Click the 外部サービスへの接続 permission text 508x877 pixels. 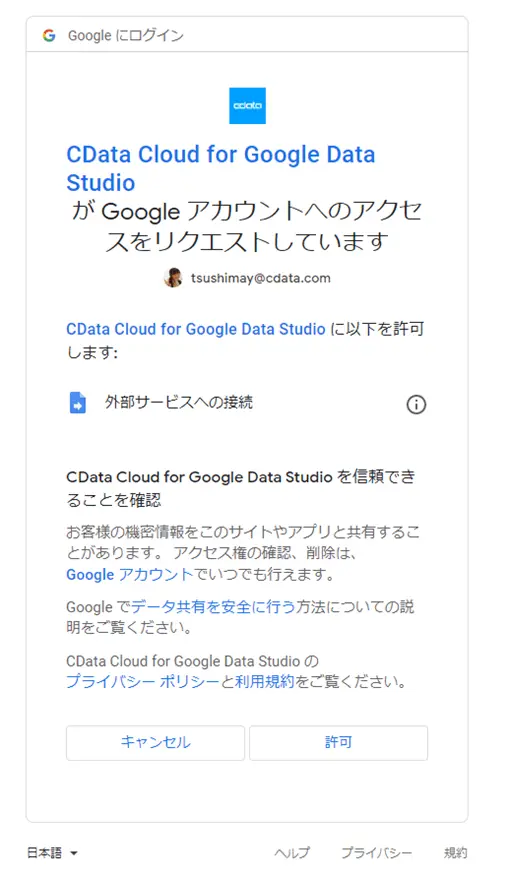(x=179, y=402)
